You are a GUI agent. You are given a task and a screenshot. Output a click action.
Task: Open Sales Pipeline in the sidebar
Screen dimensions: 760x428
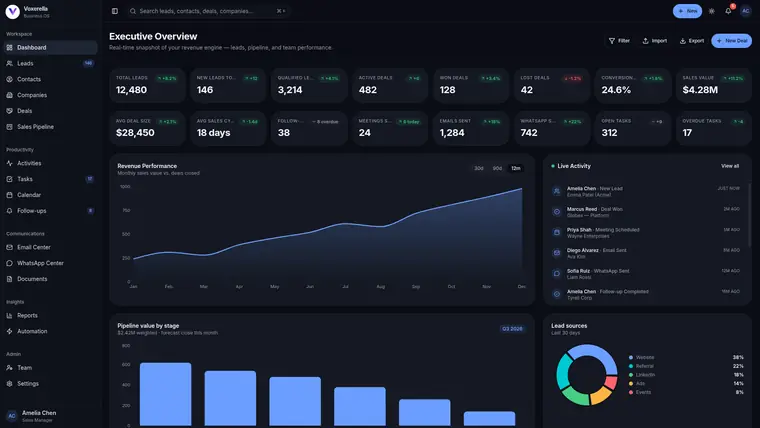(50, 127)
